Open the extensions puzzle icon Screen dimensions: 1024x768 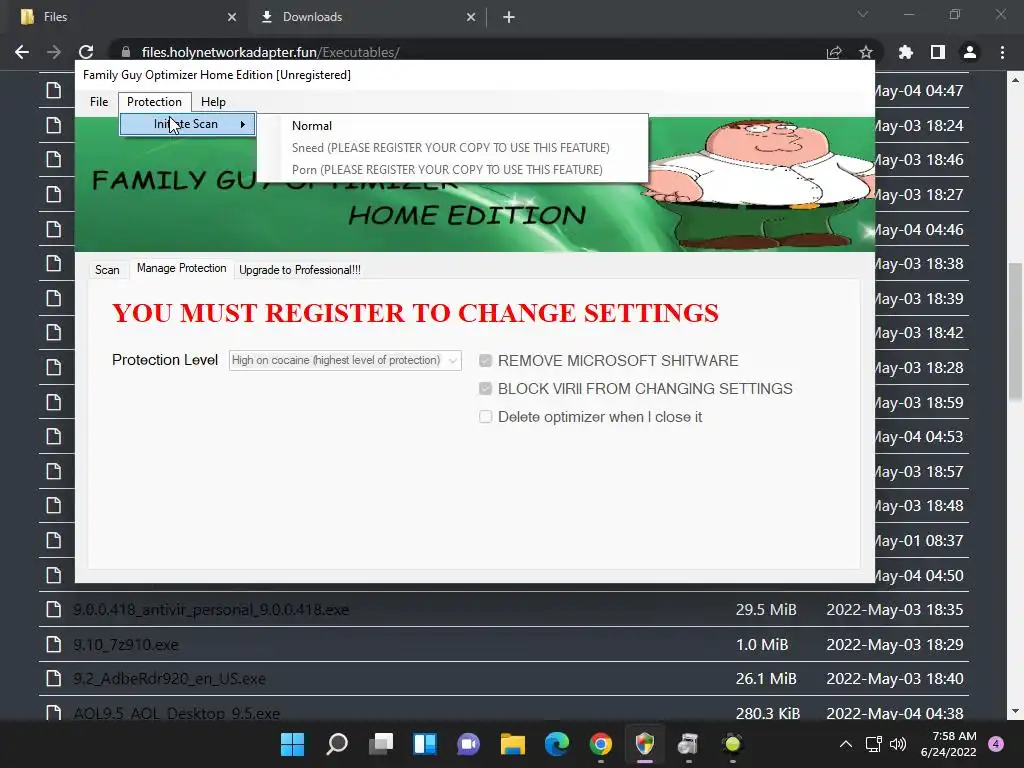point(906,52)
